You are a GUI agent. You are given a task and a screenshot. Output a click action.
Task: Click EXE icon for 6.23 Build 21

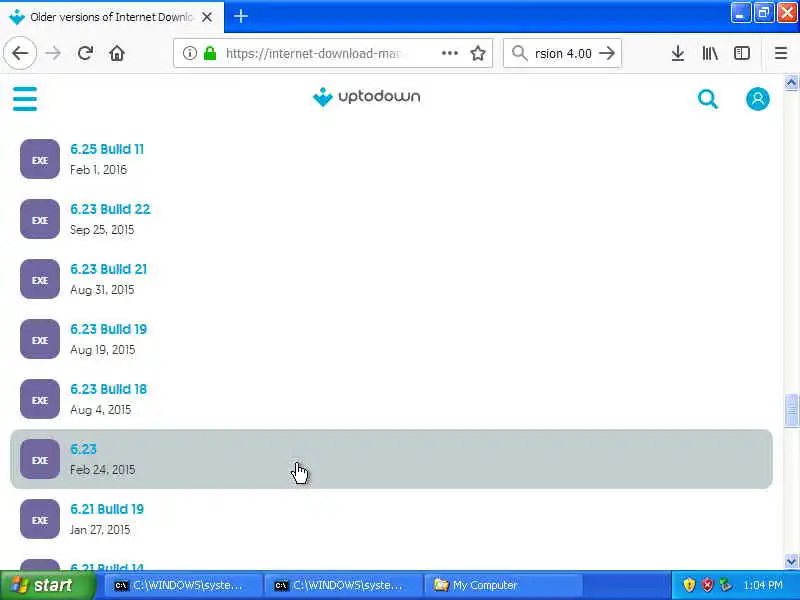[x=40, y=279]
